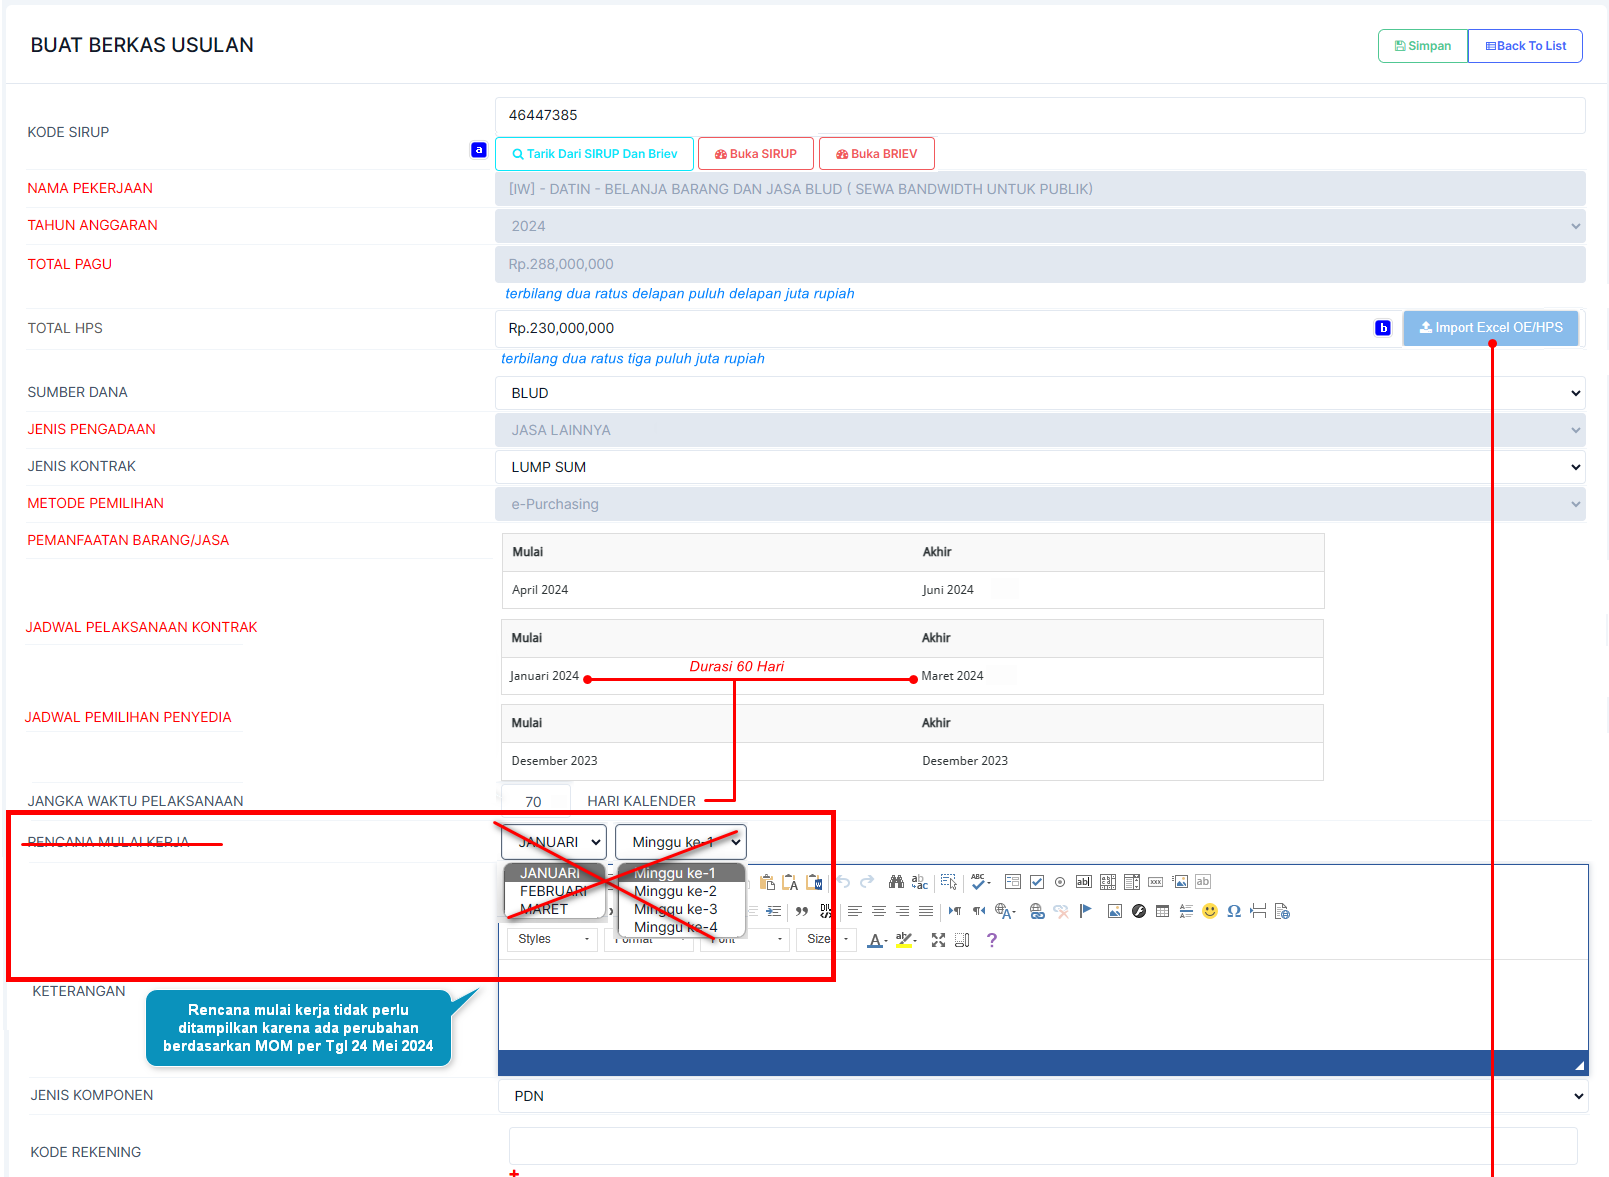Image resolution: width=1609 pixels, height=1177 pixels.
Task: Click the editor resize handle corner
Action: [x=1579, y=1066]
